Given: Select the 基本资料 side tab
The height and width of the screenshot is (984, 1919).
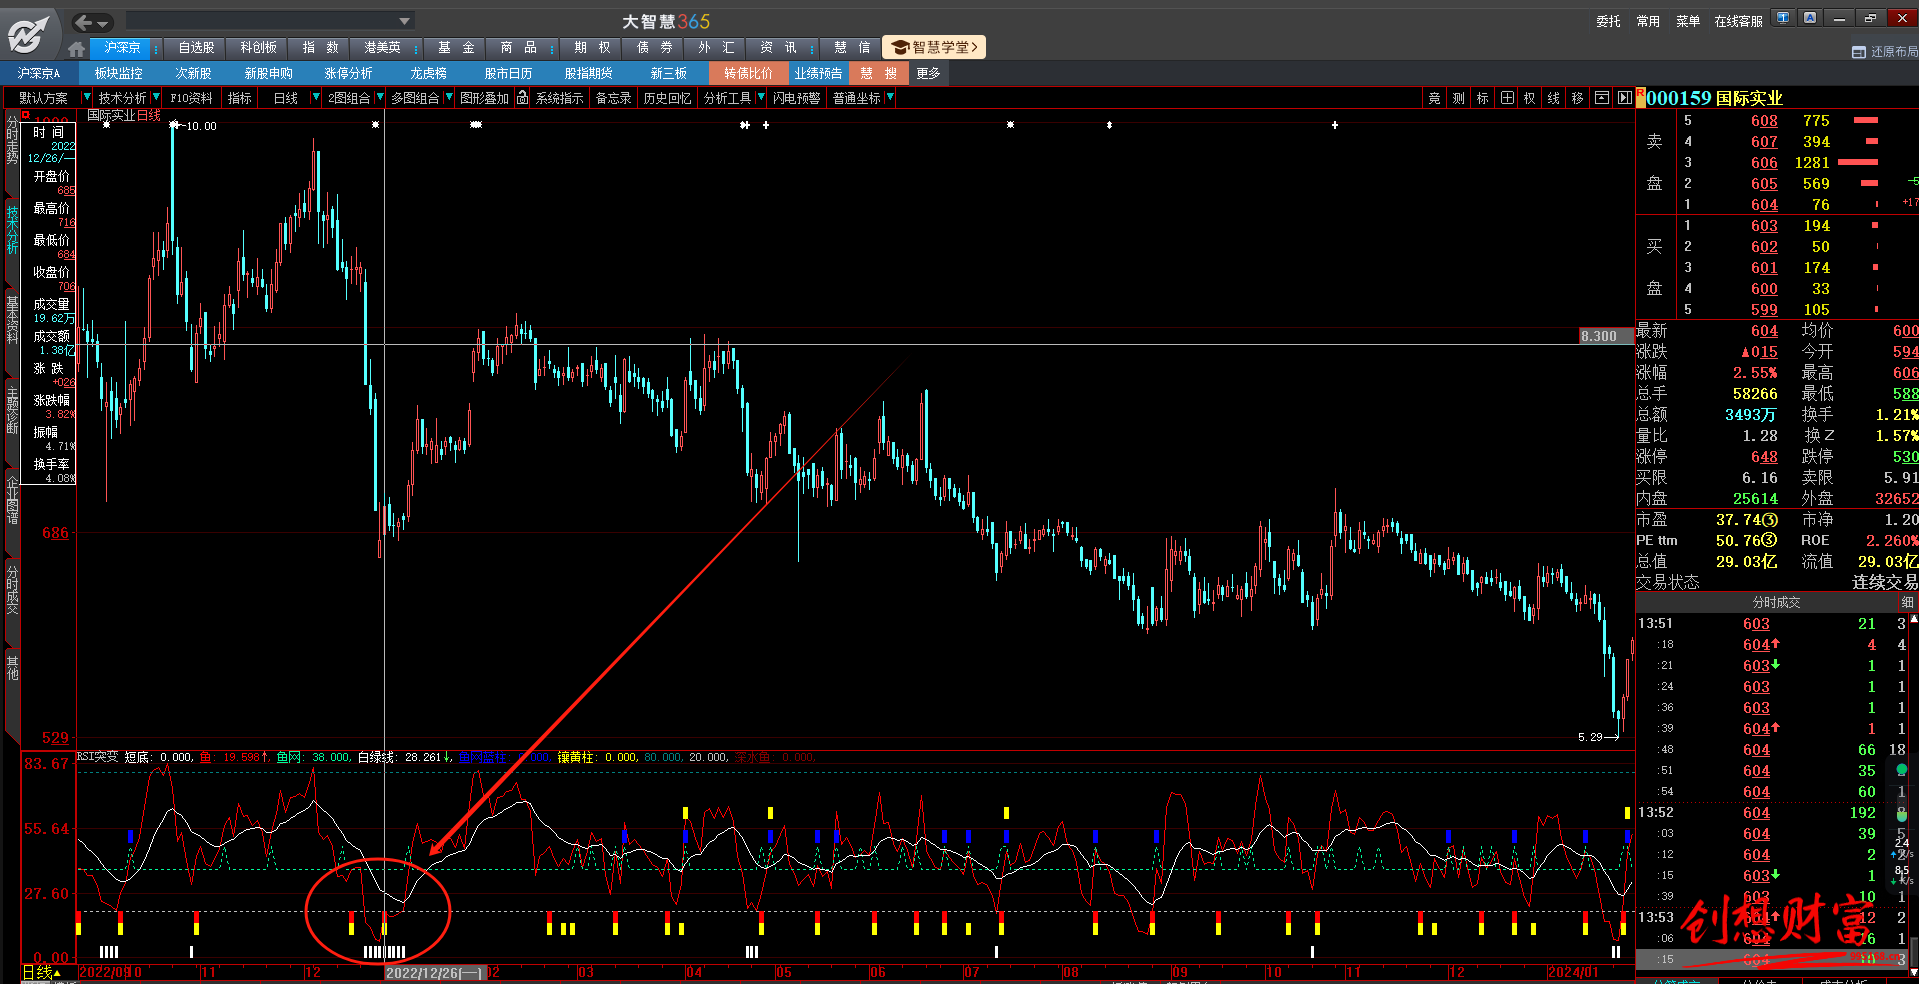Looking at the screenshot, I should pos(12,319).
